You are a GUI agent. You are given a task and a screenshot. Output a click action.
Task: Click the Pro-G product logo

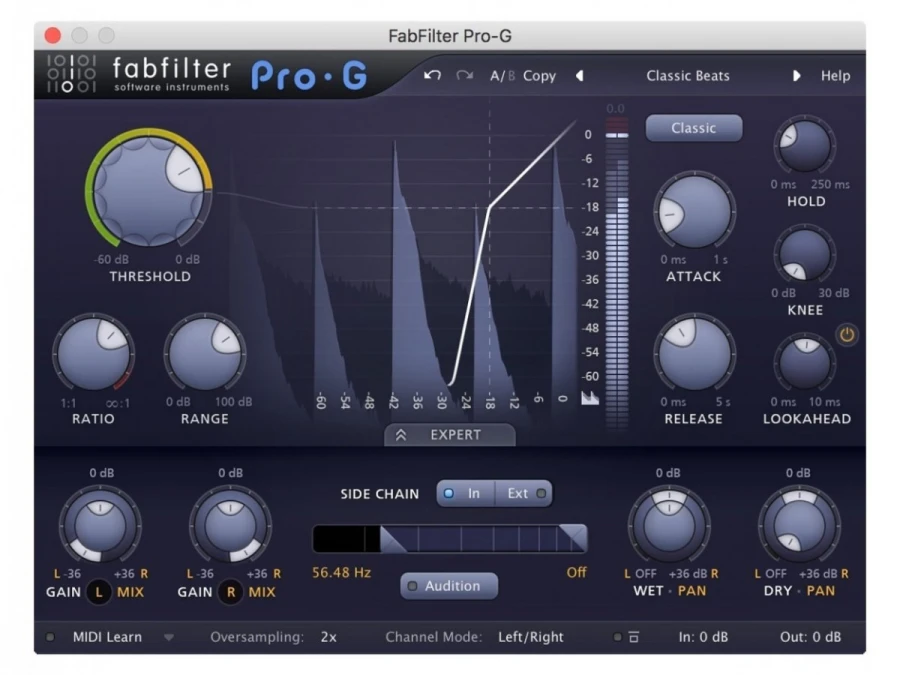point(309,76)
